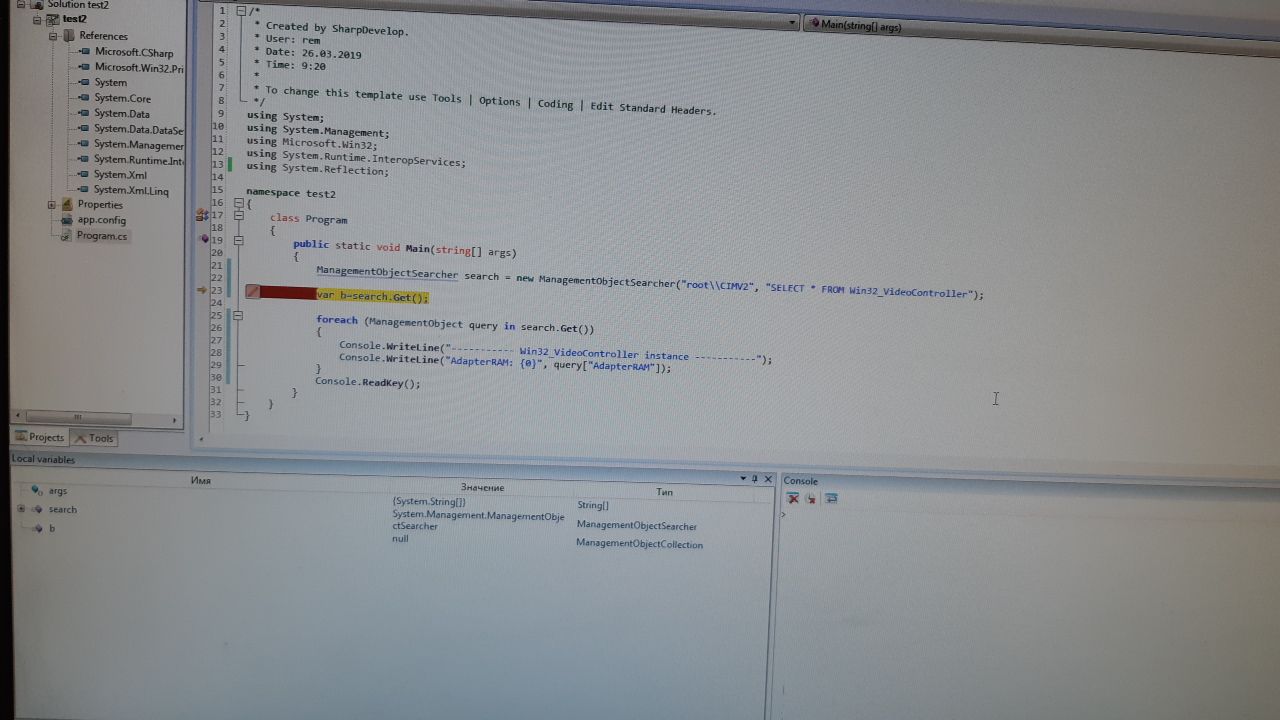This screenshot has height=720, width=1280.
Task: Click the class marker icon on line 17
Action: coord(202,215)
